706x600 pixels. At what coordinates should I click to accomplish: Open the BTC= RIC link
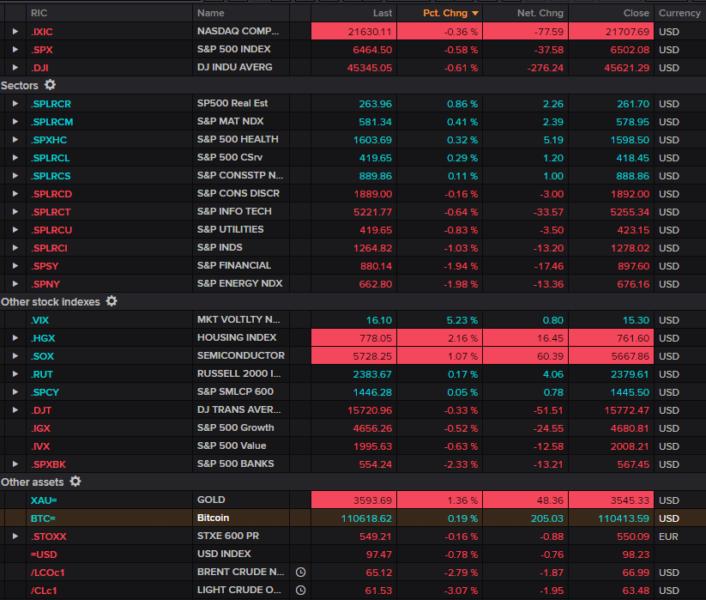(43, 518)
